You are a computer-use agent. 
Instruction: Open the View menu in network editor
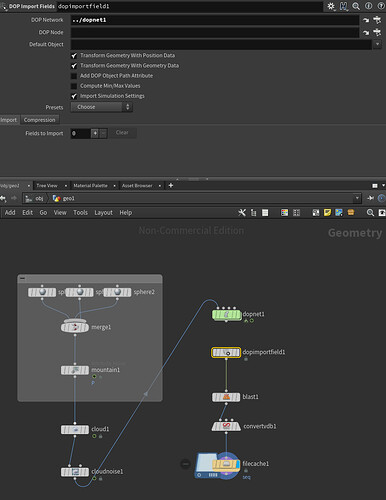(x=60, y=213)
